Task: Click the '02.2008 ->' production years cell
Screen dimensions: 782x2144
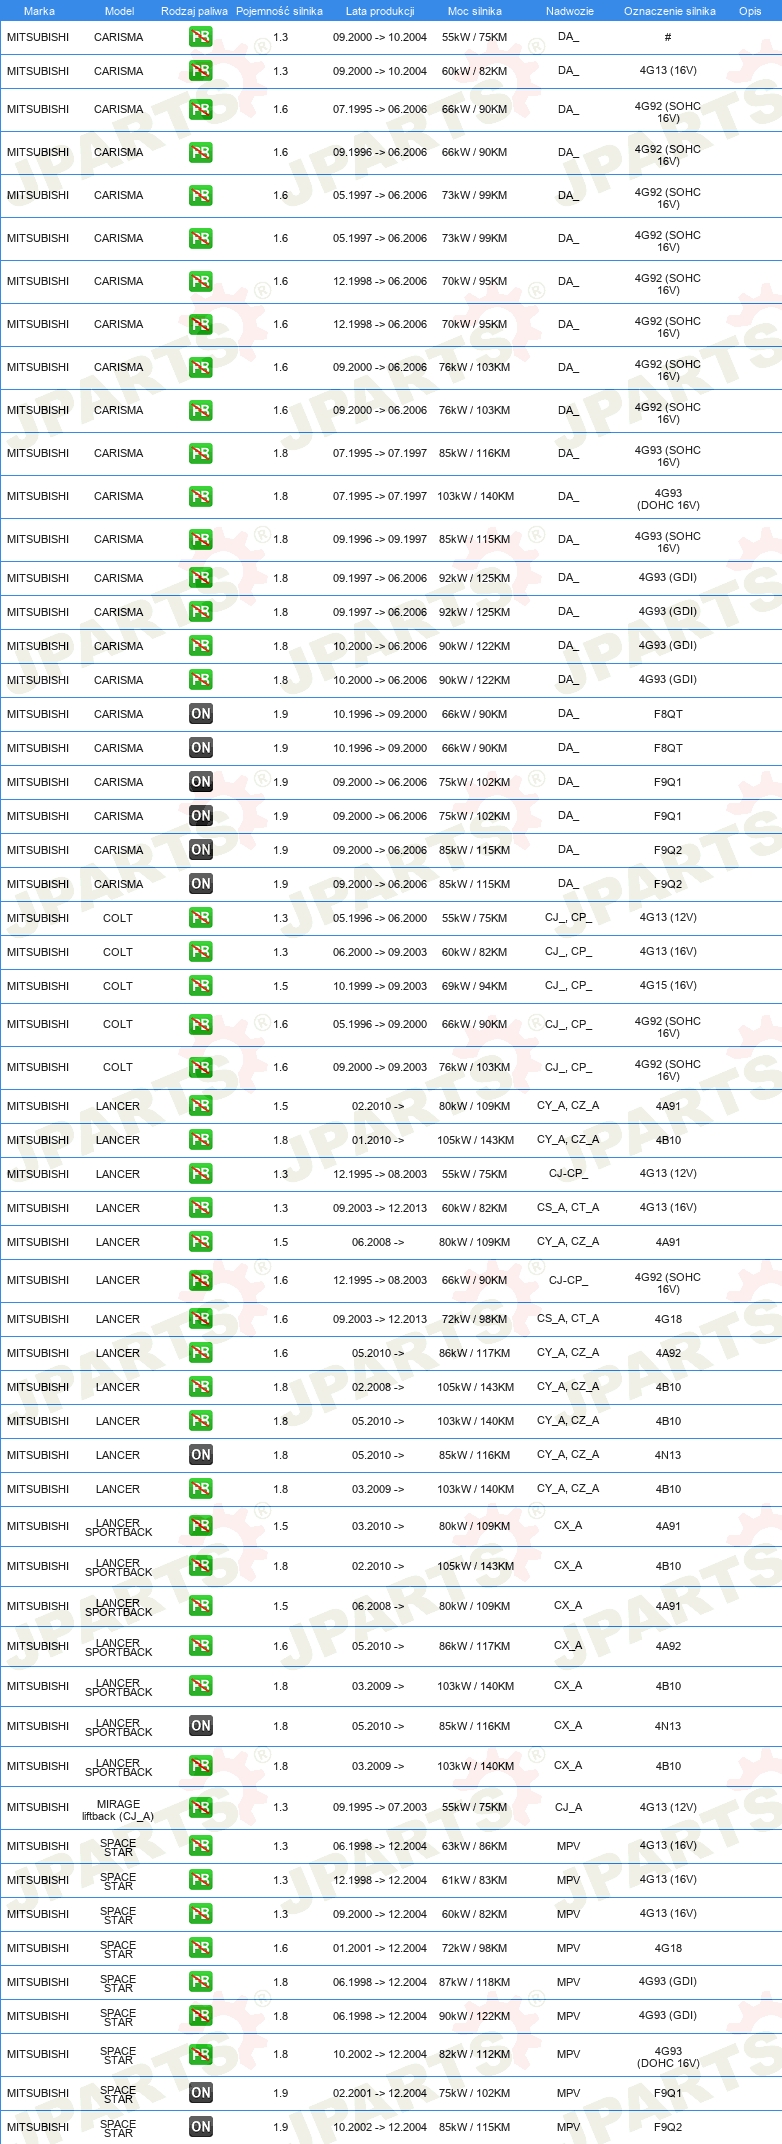Action: click(378, 1387)
